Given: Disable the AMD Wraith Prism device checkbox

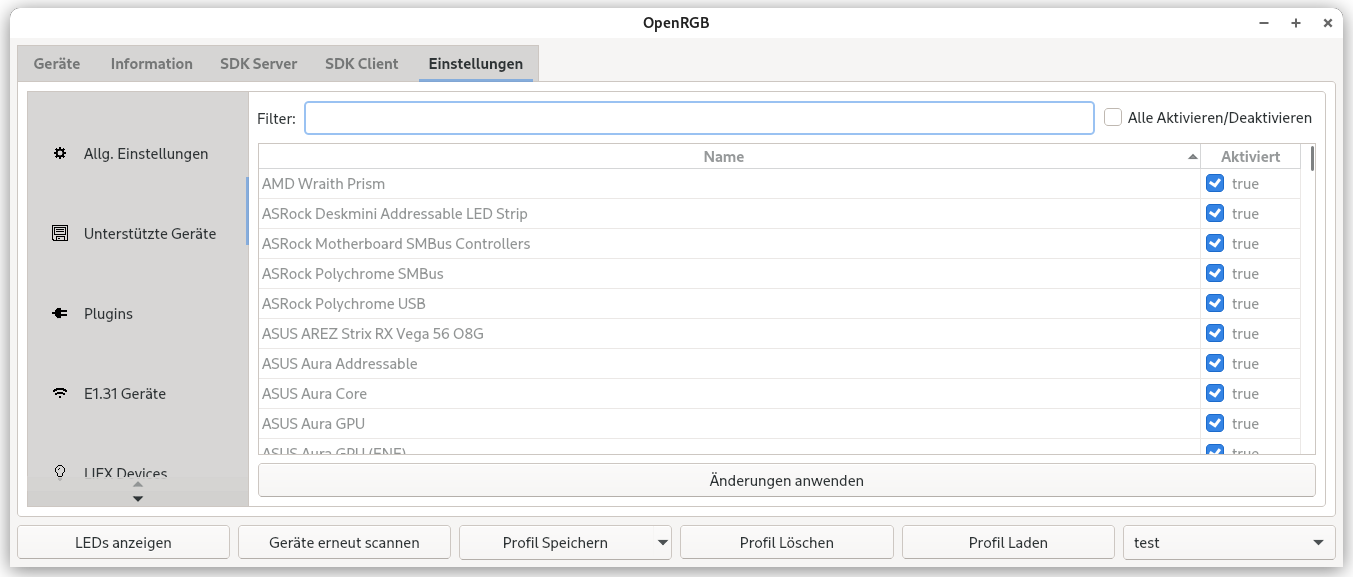Looking at the screenshot, I should tap(1215, 183).
